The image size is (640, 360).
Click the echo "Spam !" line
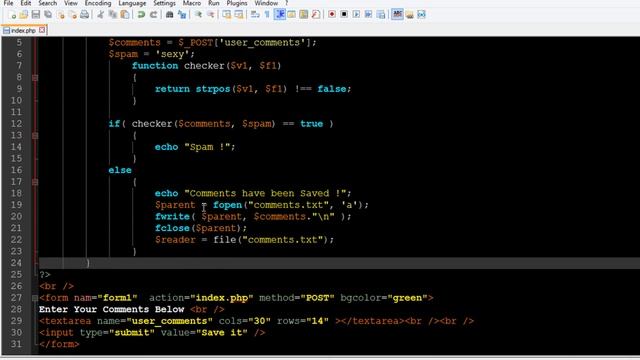point(195,147)
